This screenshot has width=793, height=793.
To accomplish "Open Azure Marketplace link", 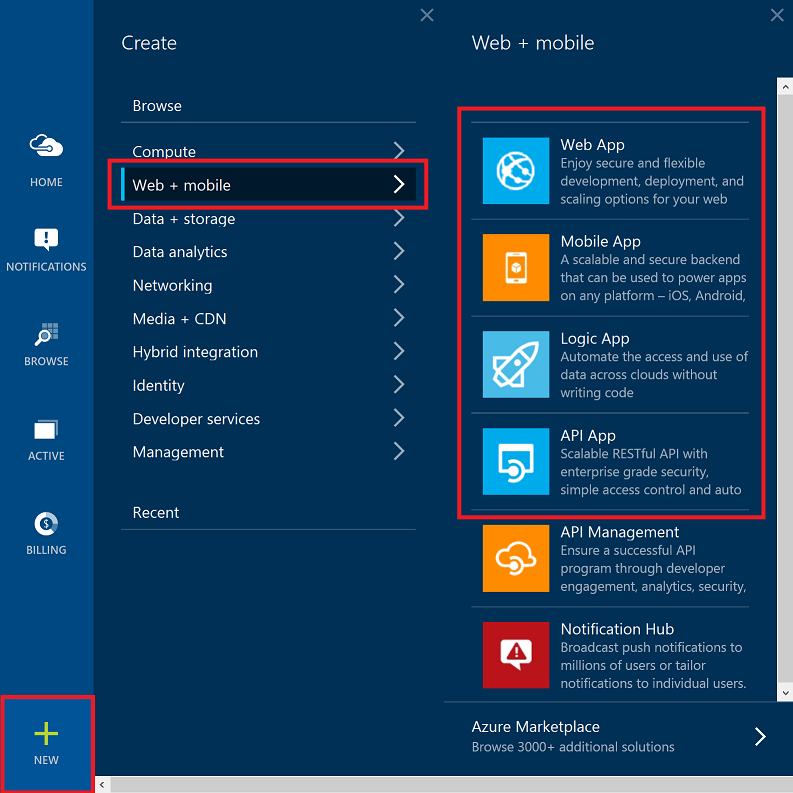I will pyautogui.click(x=536, y=727).
